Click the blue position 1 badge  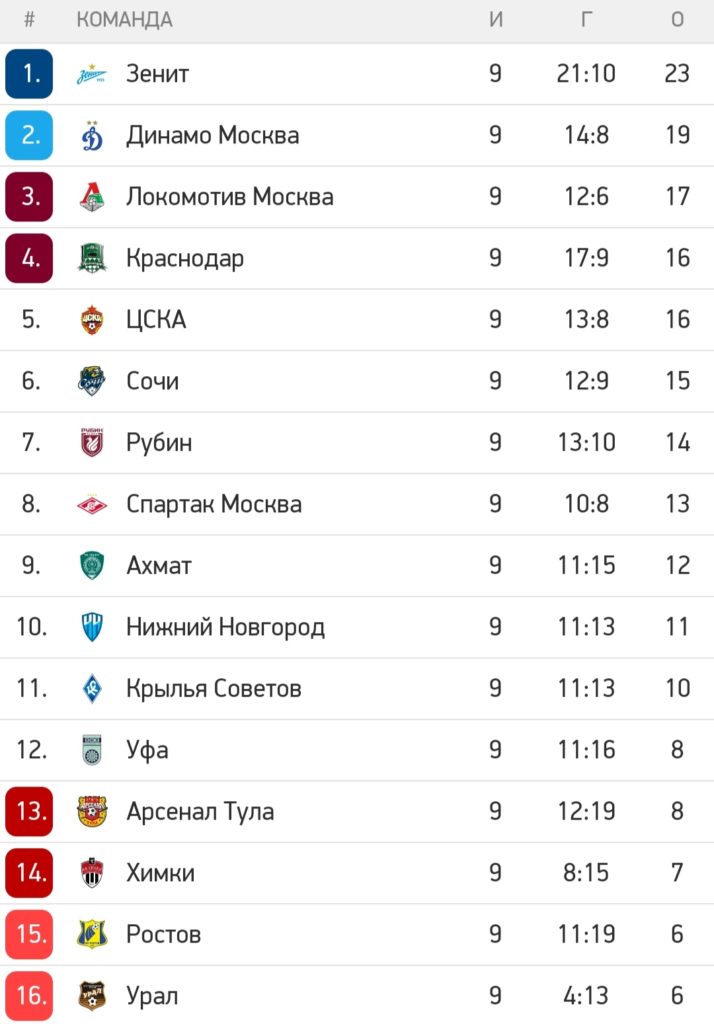pos(29,74)
